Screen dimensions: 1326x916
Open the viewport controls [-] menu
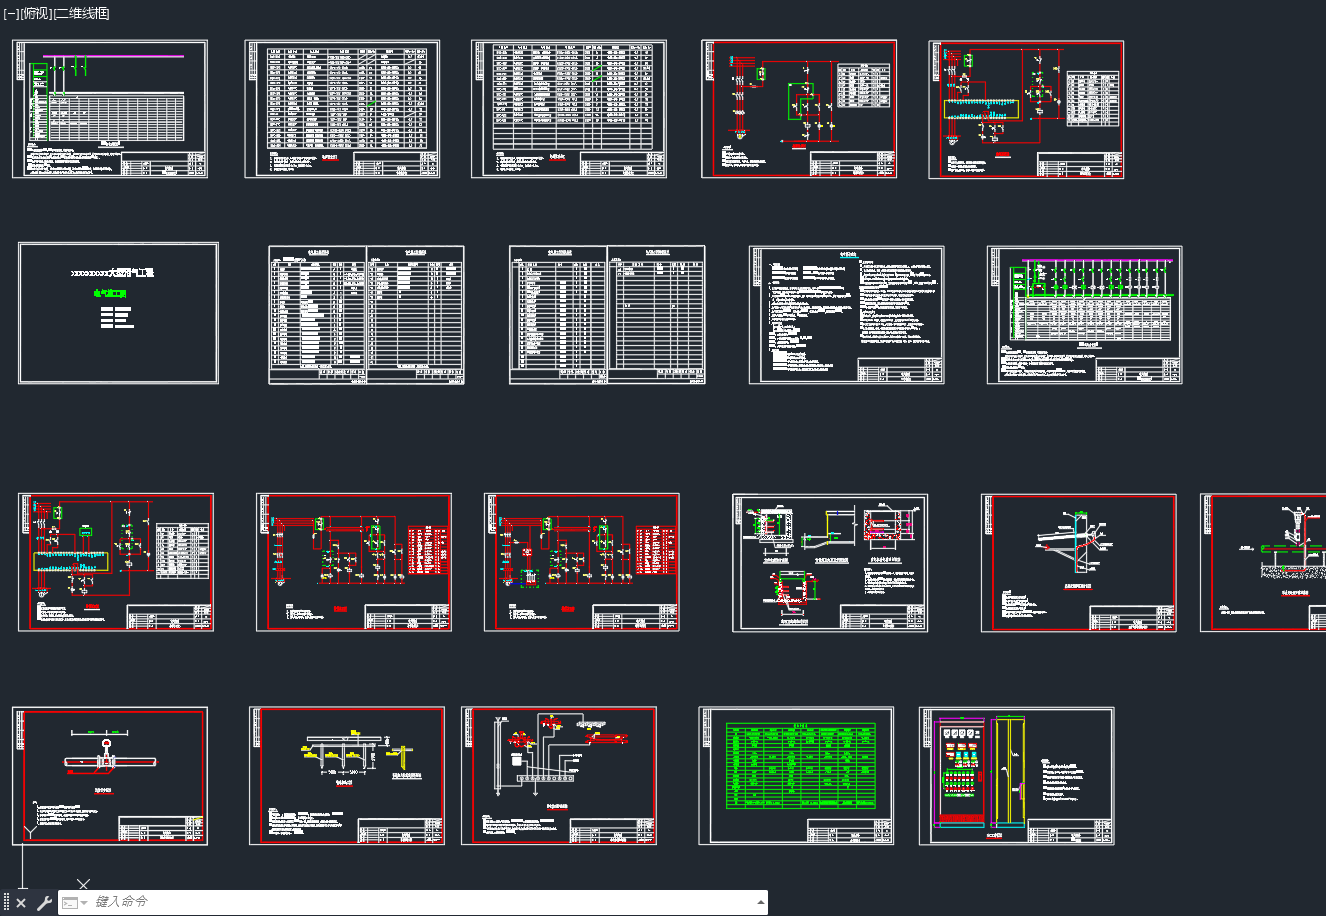pyautogui.click(x=11, y=13)
